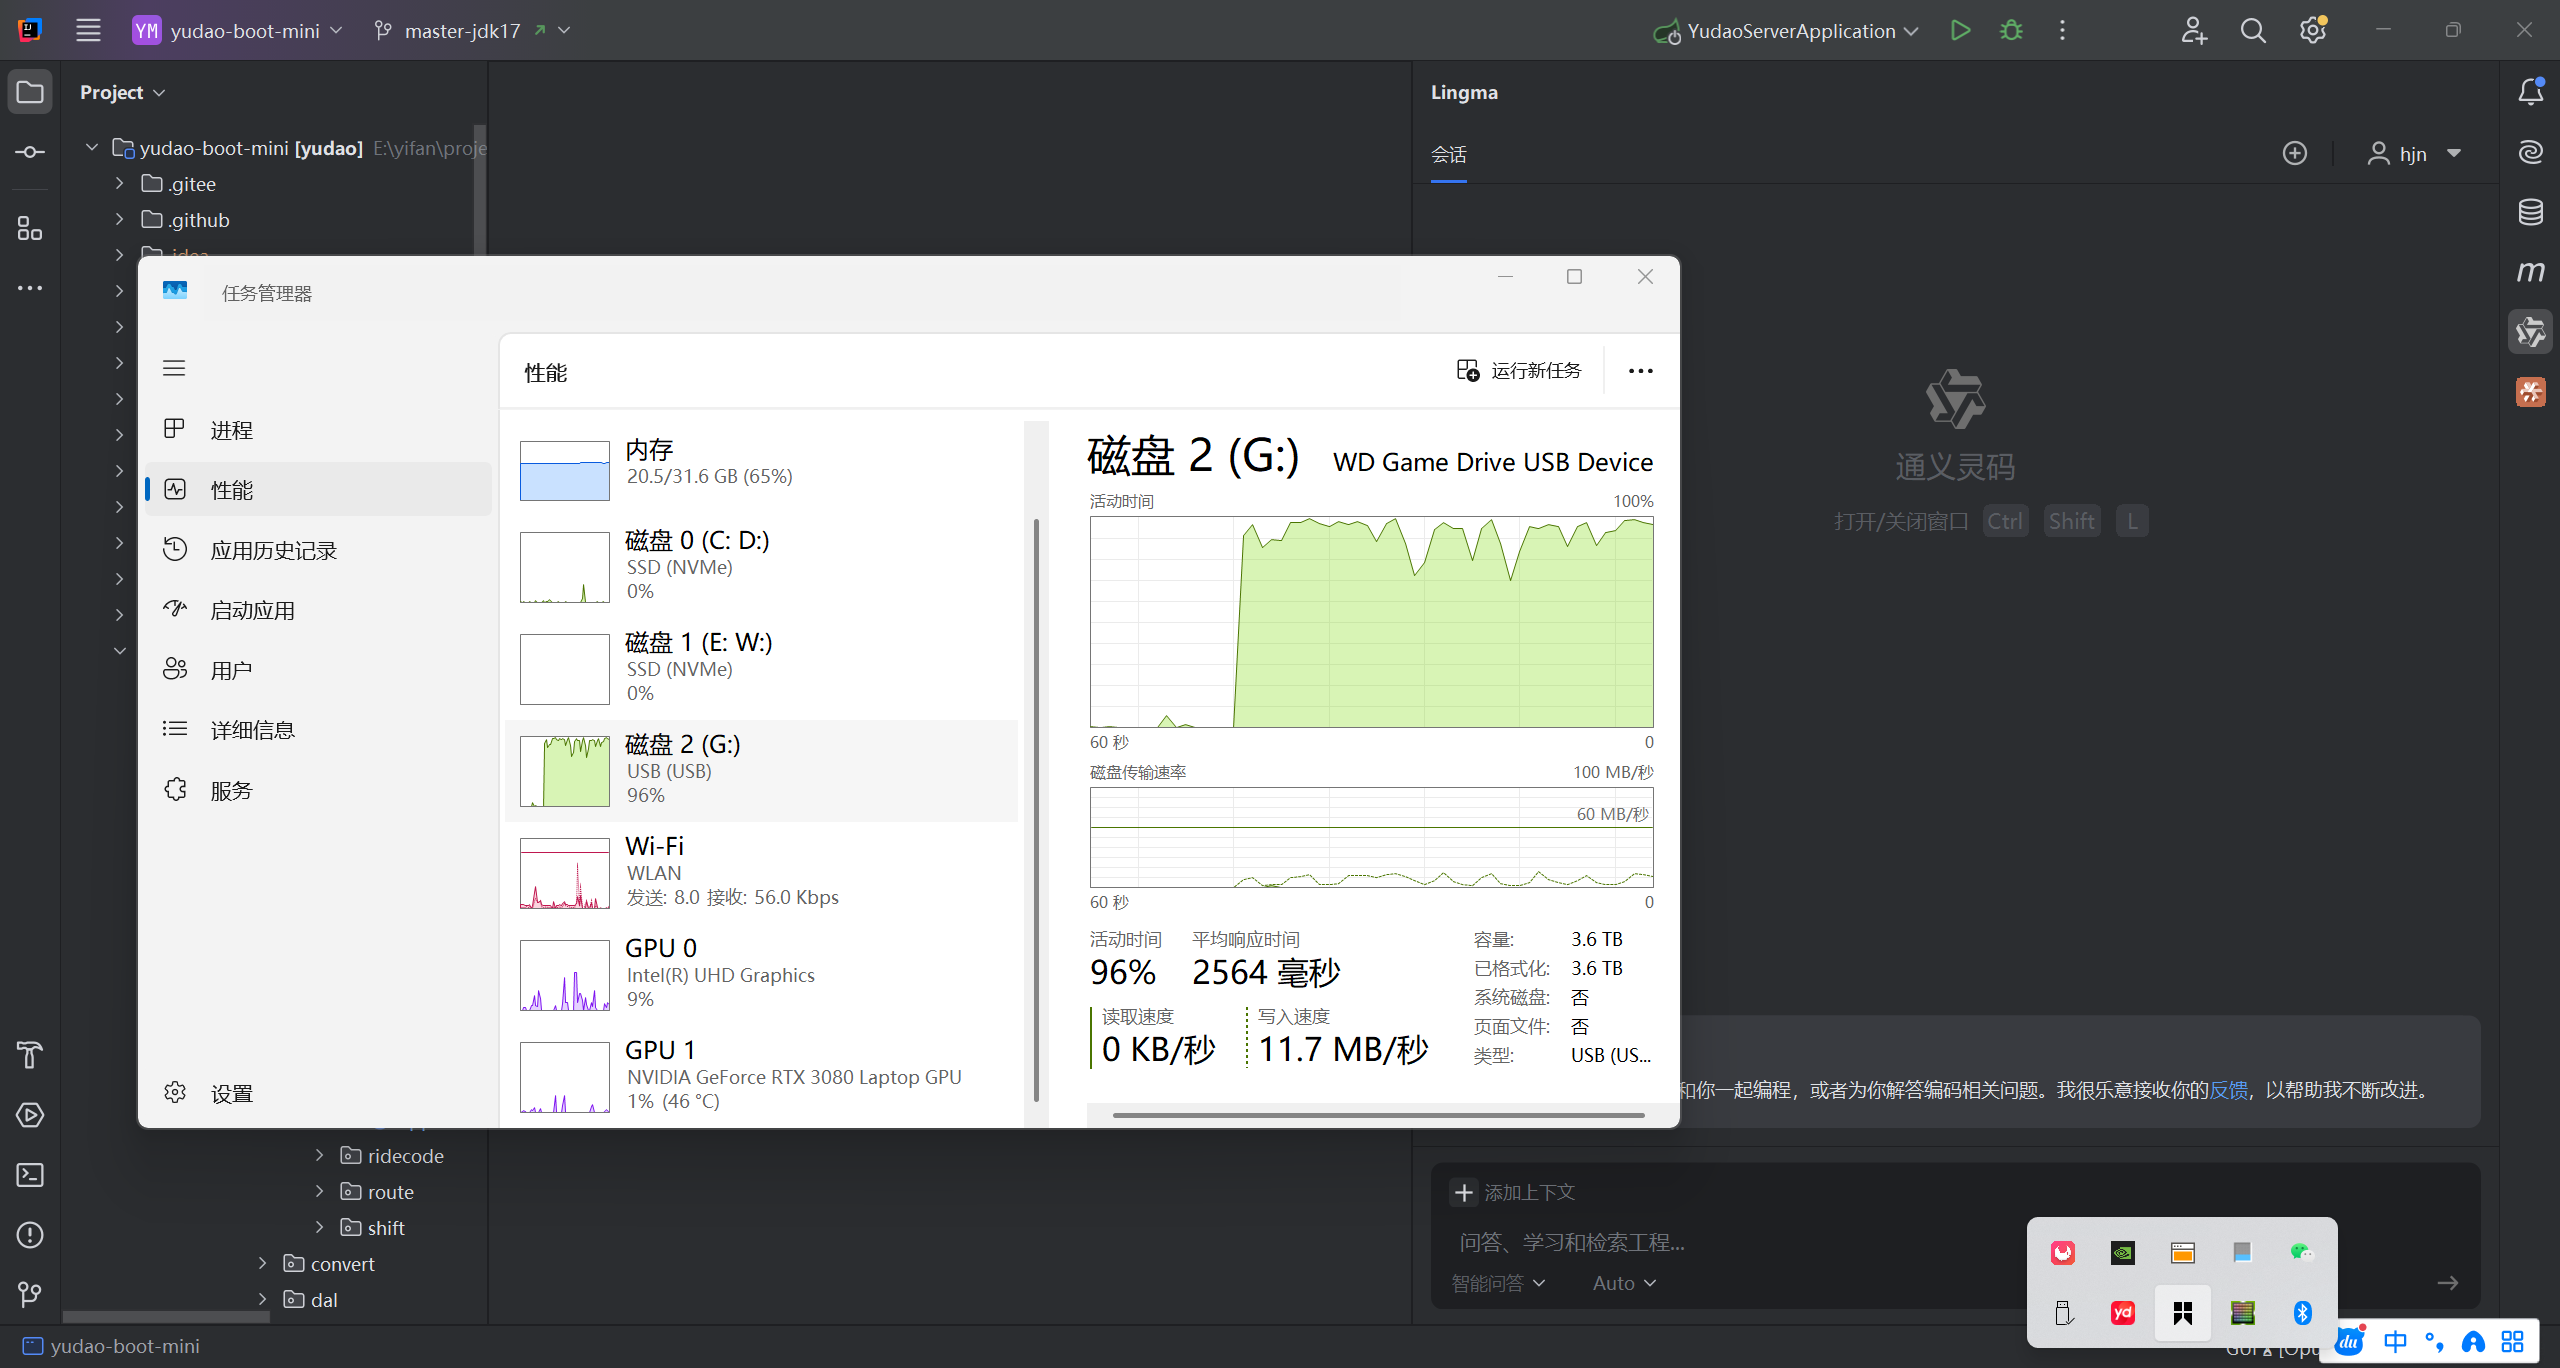Start a new Lingma chat session
Screen dimensions: 2560x1368
click(2295, 154)
